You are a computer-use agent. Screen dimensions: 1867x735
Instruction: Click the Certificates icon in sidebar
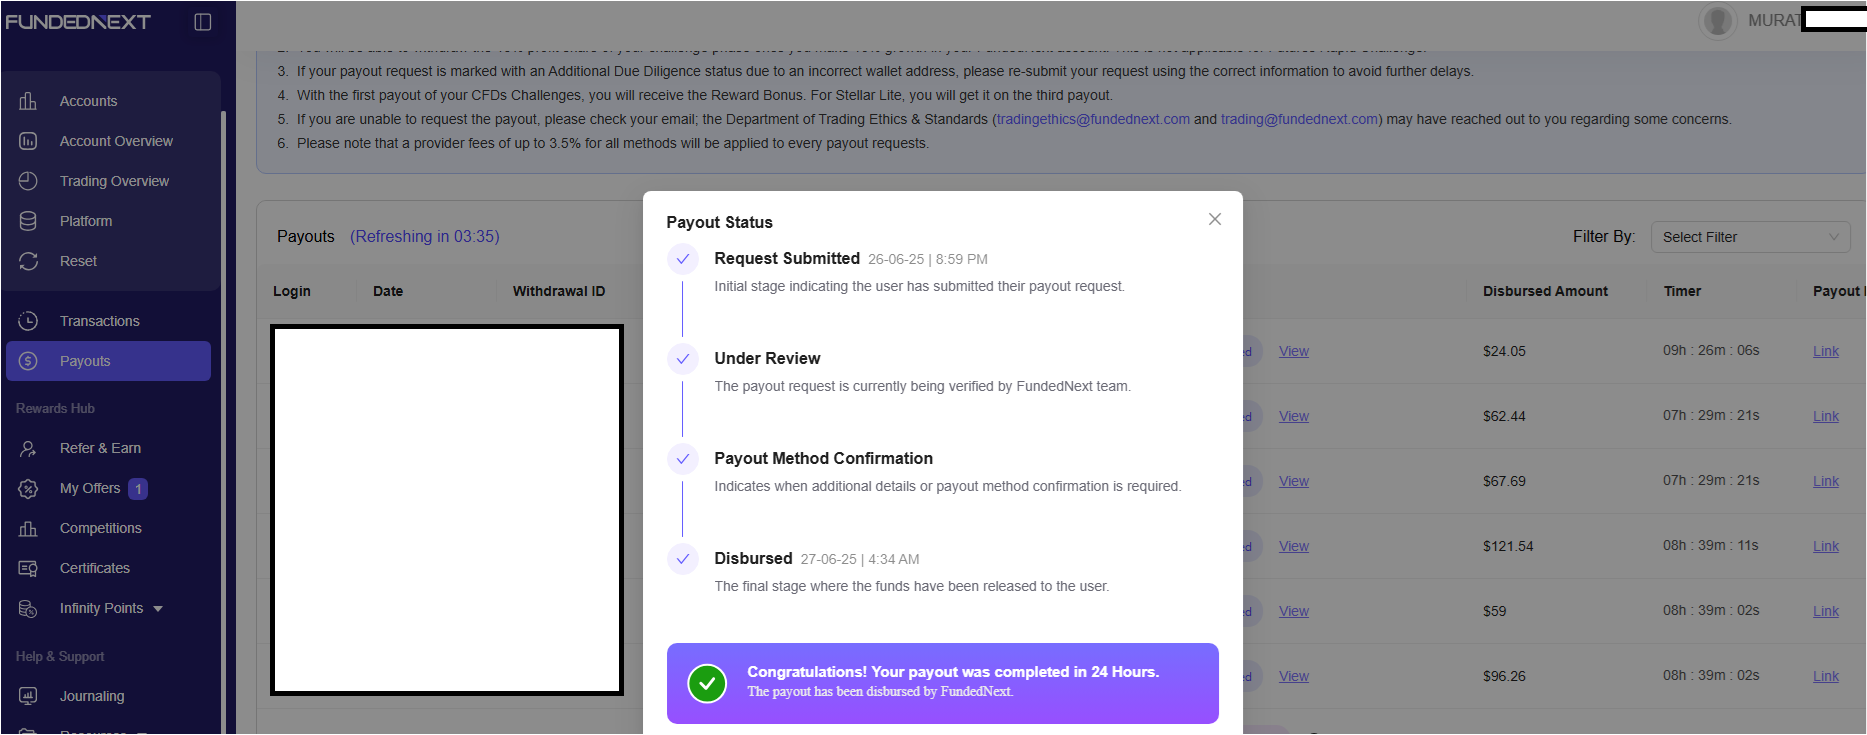pyautogui.click(x=28, y=568)
